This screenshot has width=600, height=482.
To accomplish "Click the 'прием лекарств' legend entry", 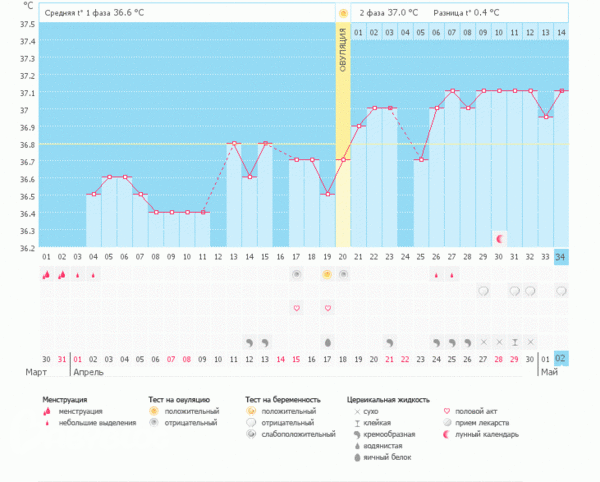I will [x=487, y=422].
